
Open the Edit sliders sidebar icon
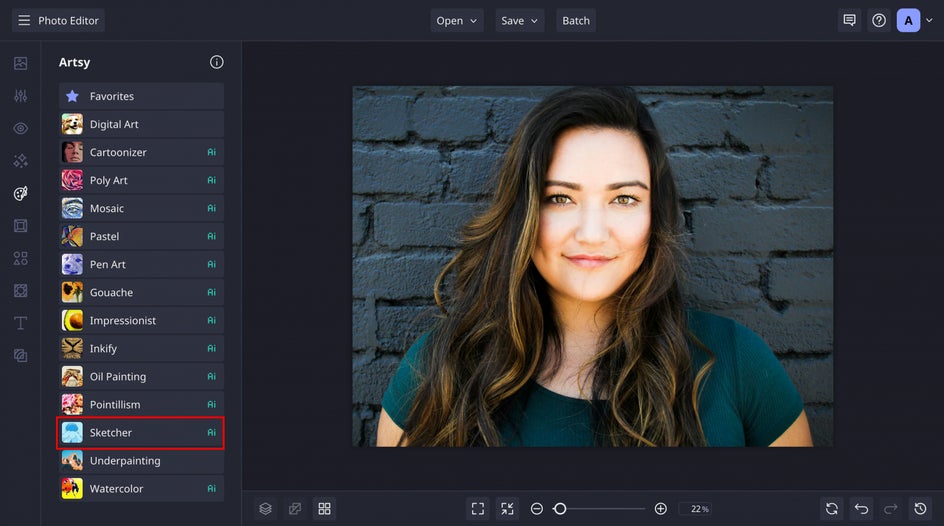(20, 96)
